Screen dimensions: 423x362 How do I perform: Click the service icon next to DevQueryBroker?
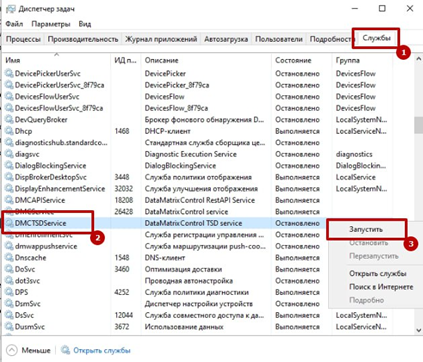coord(9,119)
